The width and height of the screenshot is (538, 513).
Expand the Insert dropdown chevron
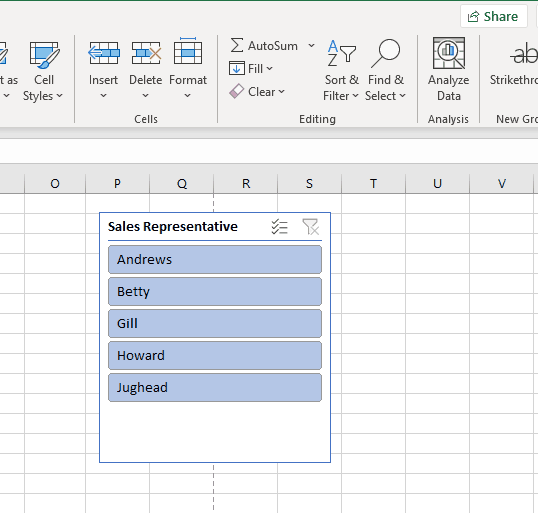(x=104, y=96)
